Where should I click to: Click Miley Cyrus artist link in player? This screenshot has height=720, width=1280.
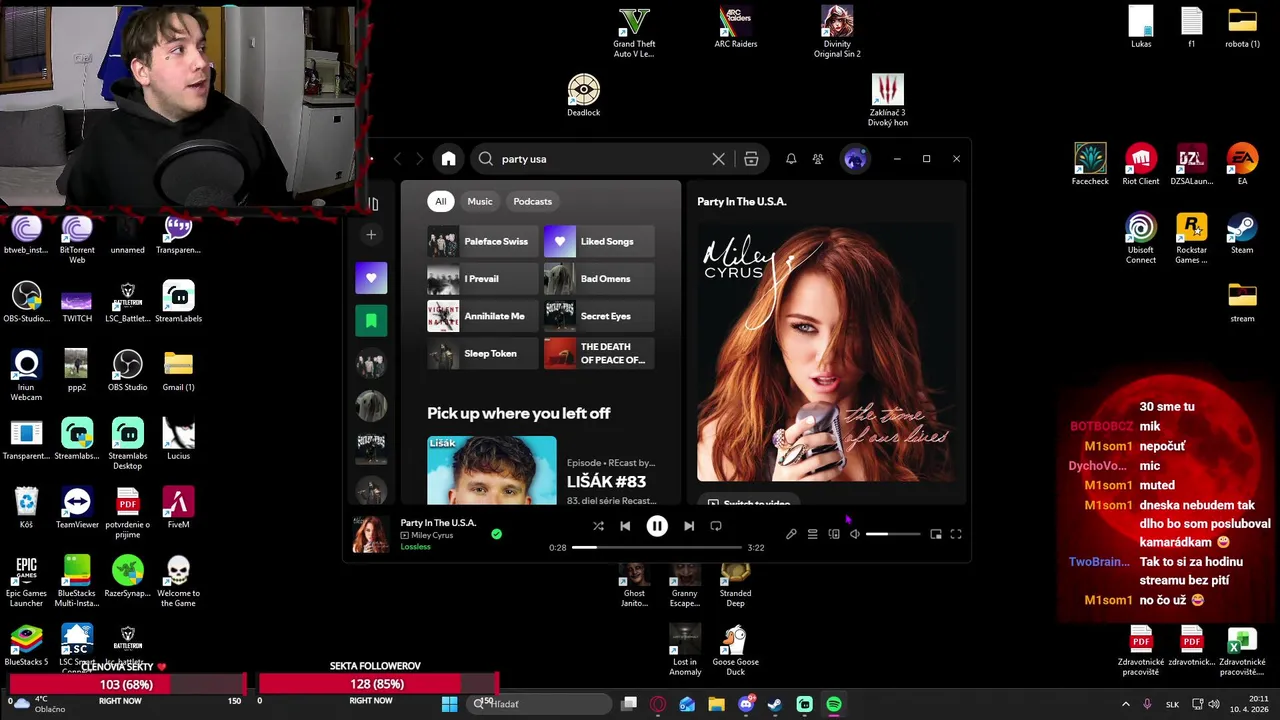432,535
